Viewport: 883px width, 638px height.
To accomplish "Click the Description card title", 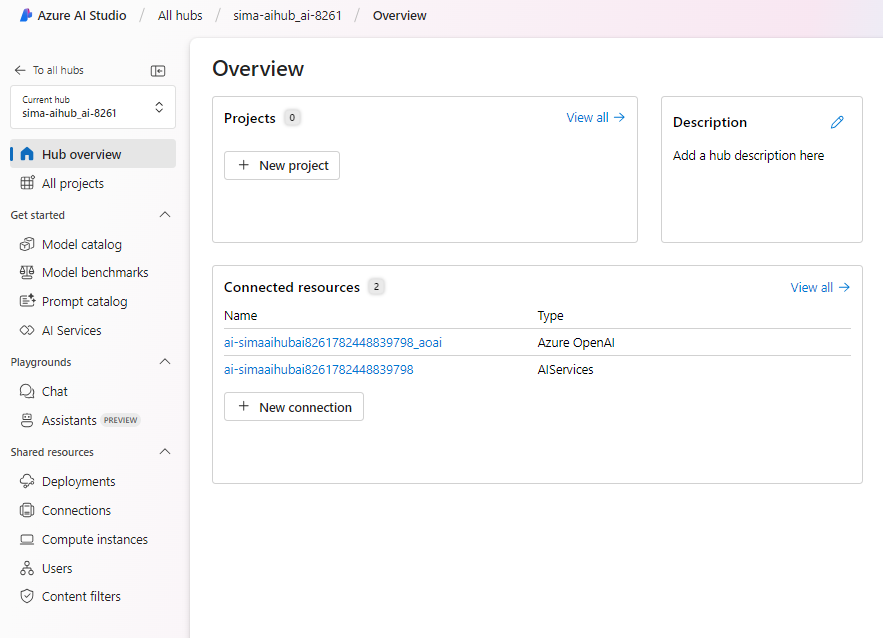I will point(710,122).
